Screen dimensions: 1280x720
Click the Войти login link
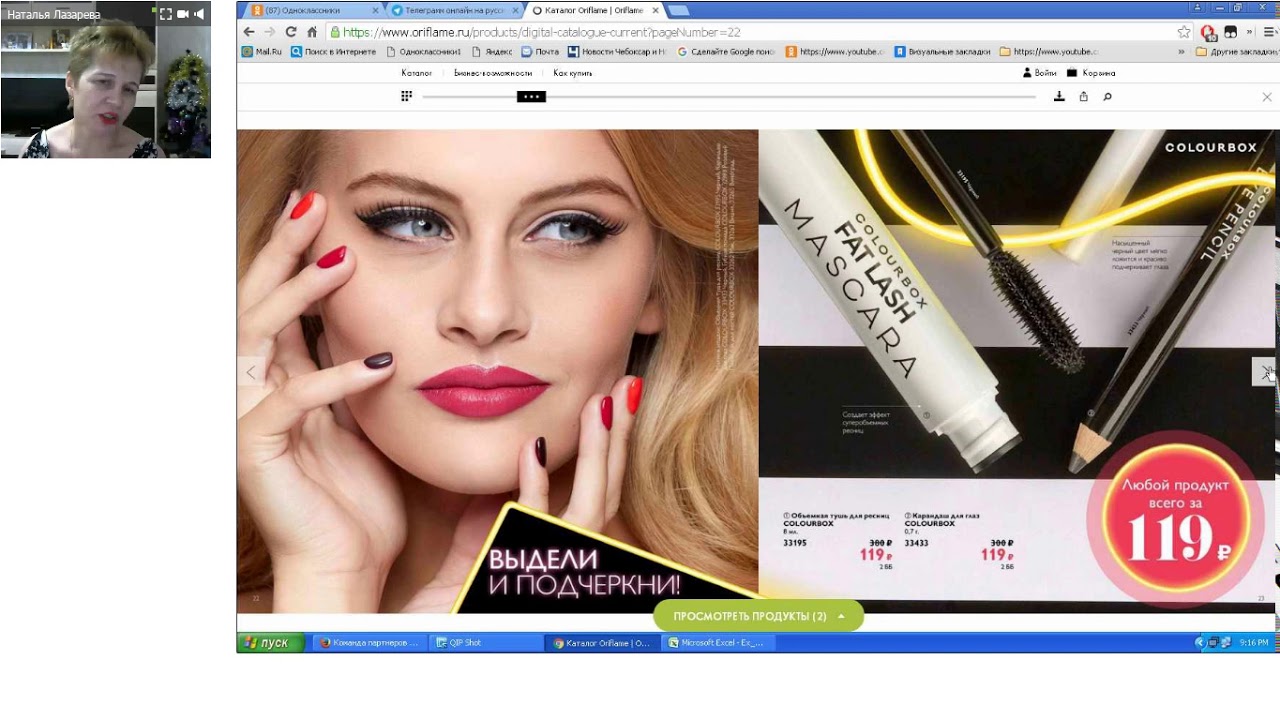tap(1039, 73)
